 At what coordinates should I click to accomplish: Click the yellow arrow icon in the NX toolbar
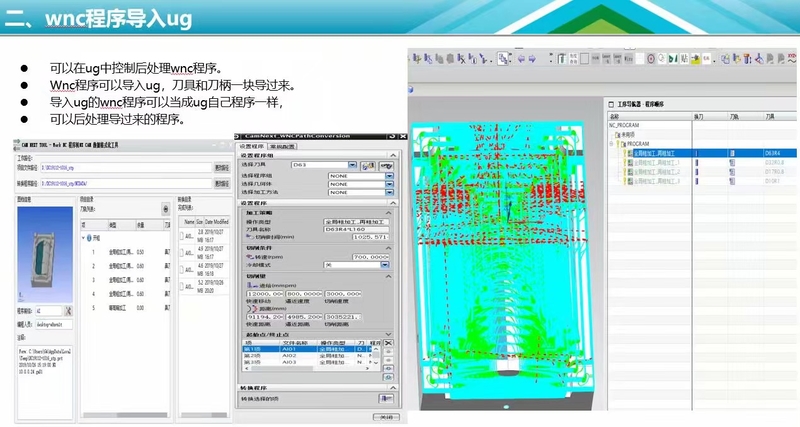pos(695,59)
